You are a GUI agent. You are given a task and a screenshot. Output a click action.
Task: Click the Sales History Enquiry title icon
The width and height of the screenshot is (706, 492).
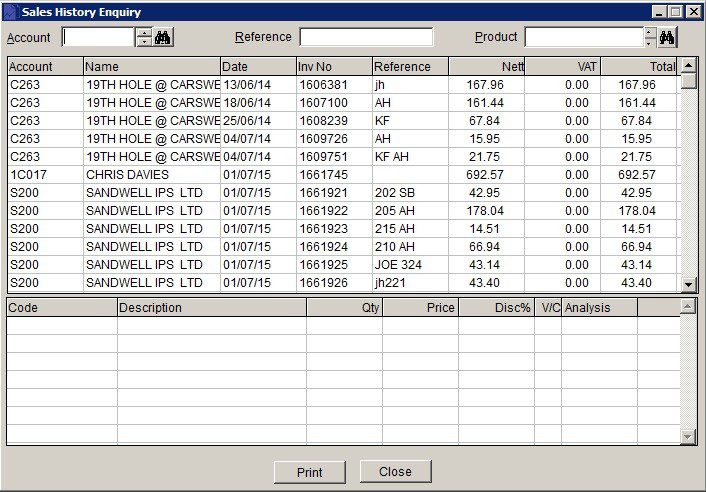[x=12, y=12]
